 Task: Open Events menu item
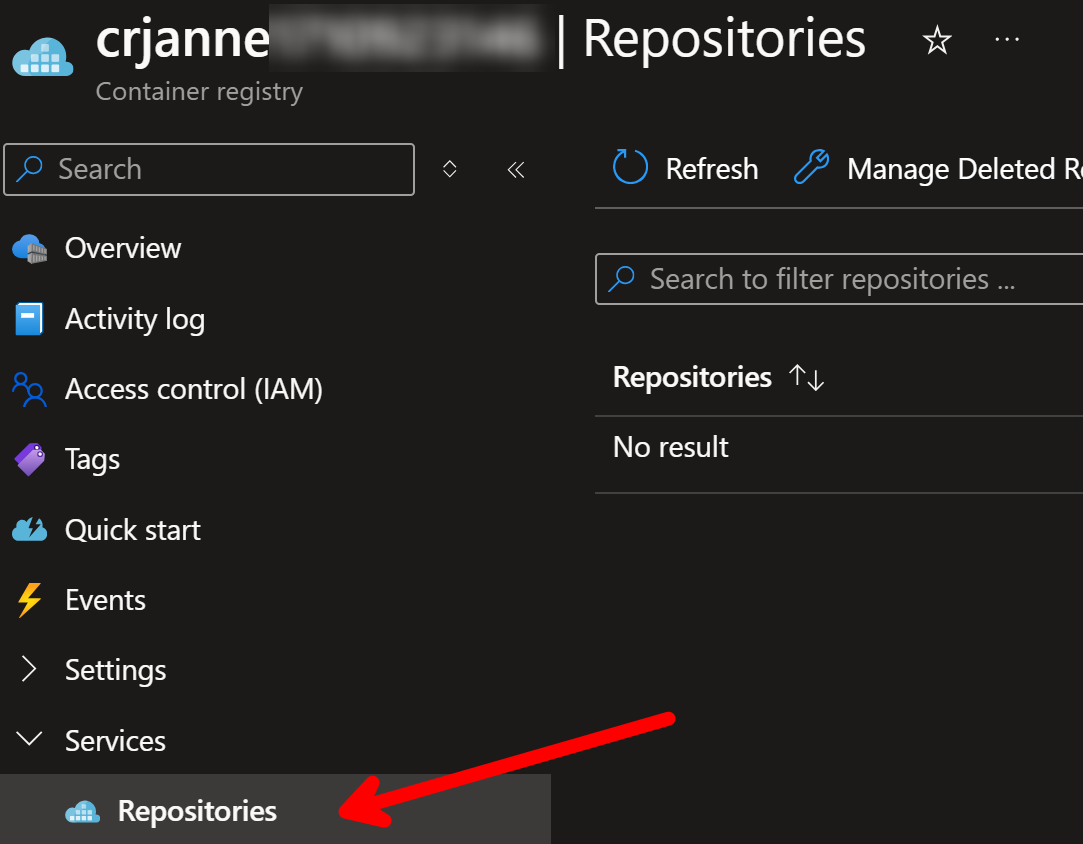coord(105,600)
